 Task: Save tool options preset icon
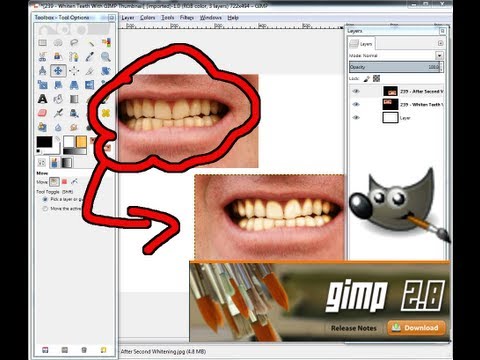click(45, 350)
